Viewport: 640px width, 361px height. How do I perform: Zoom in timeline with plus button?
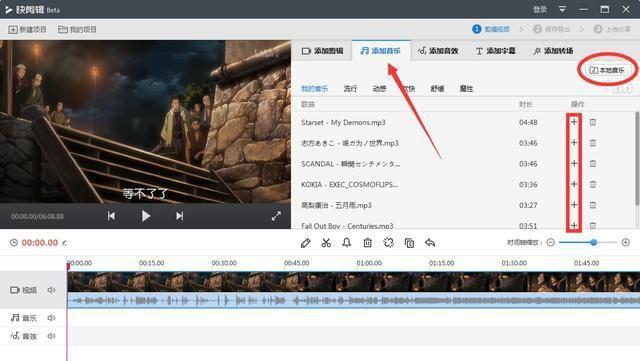626,243
